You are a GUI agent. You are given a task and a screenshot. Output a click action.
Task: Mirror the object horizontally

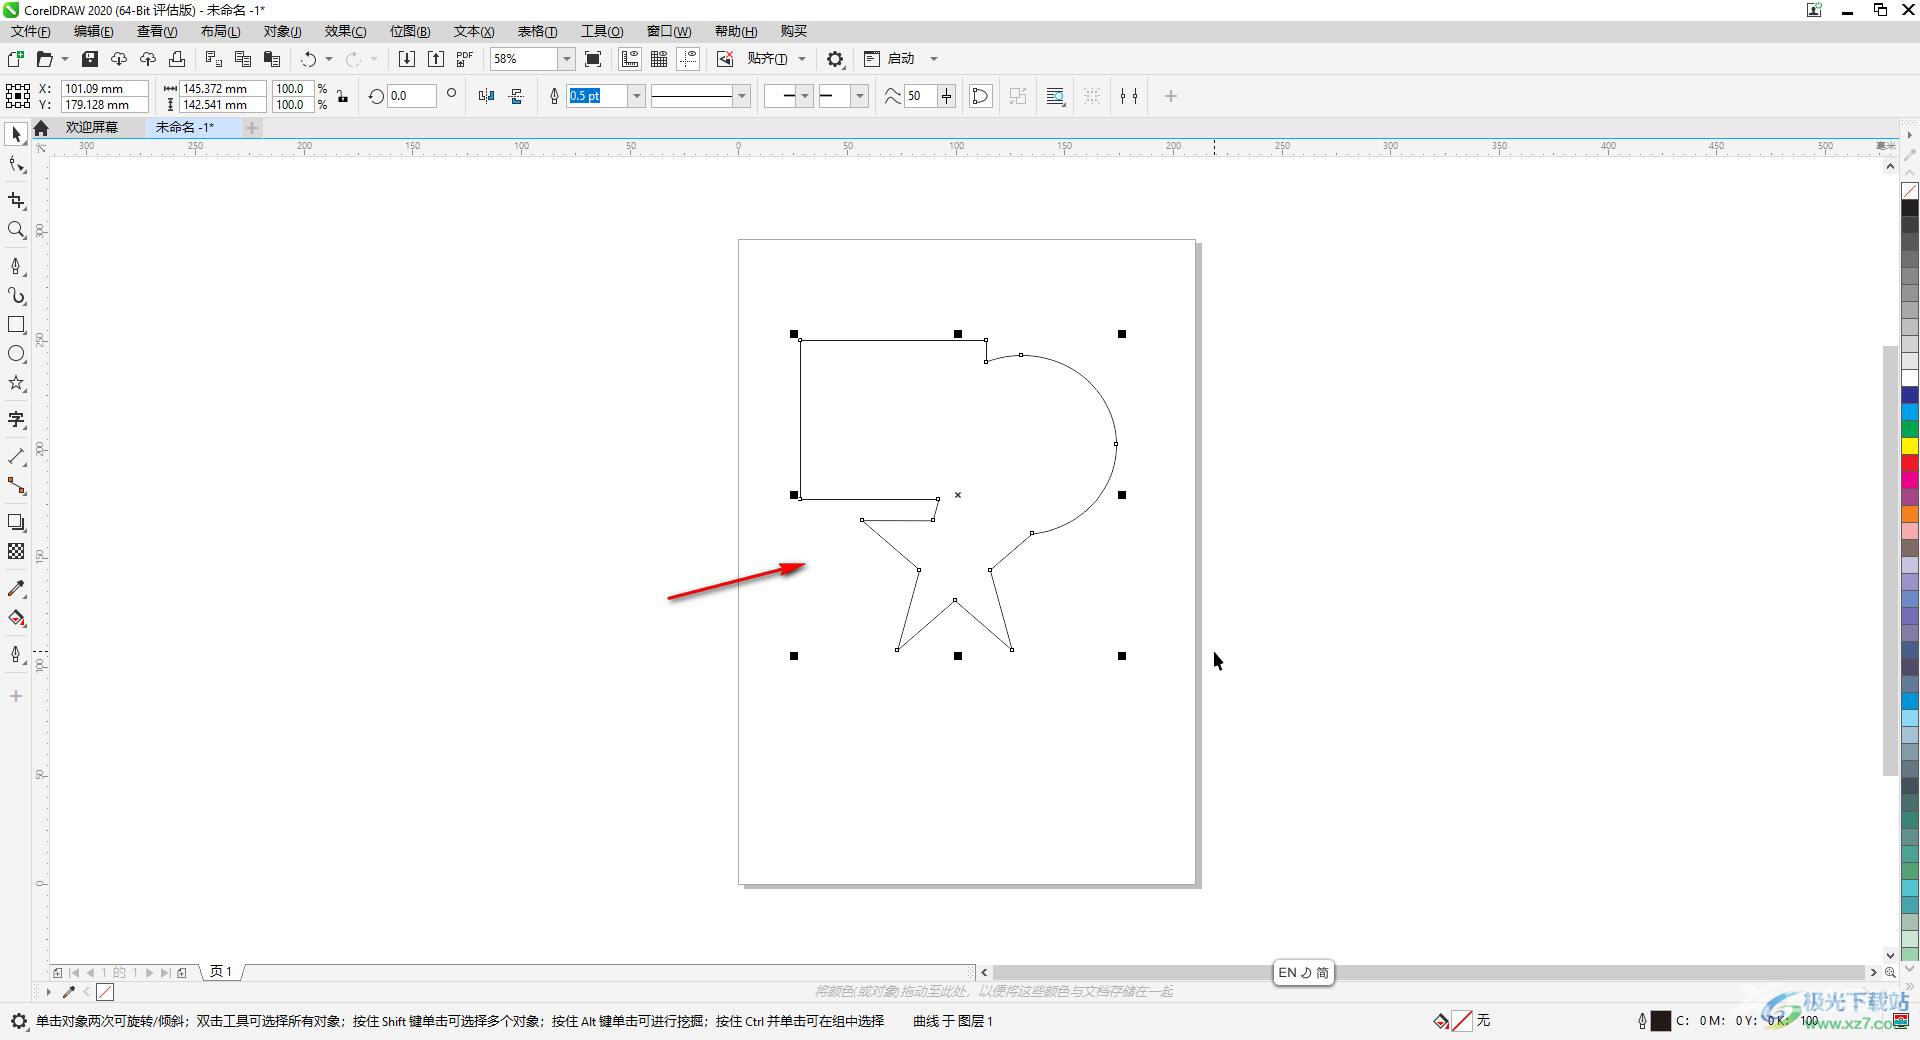point(486,96)
